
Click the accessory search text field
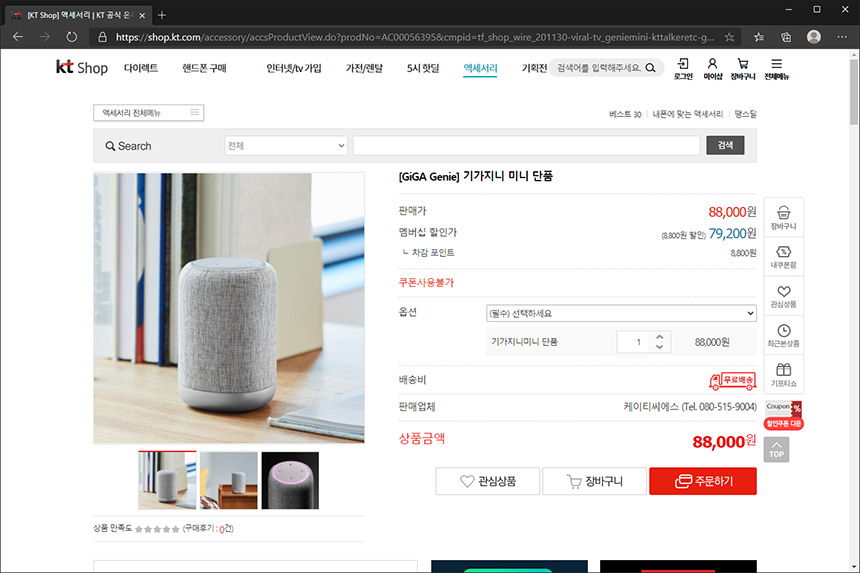pos(527,145)
